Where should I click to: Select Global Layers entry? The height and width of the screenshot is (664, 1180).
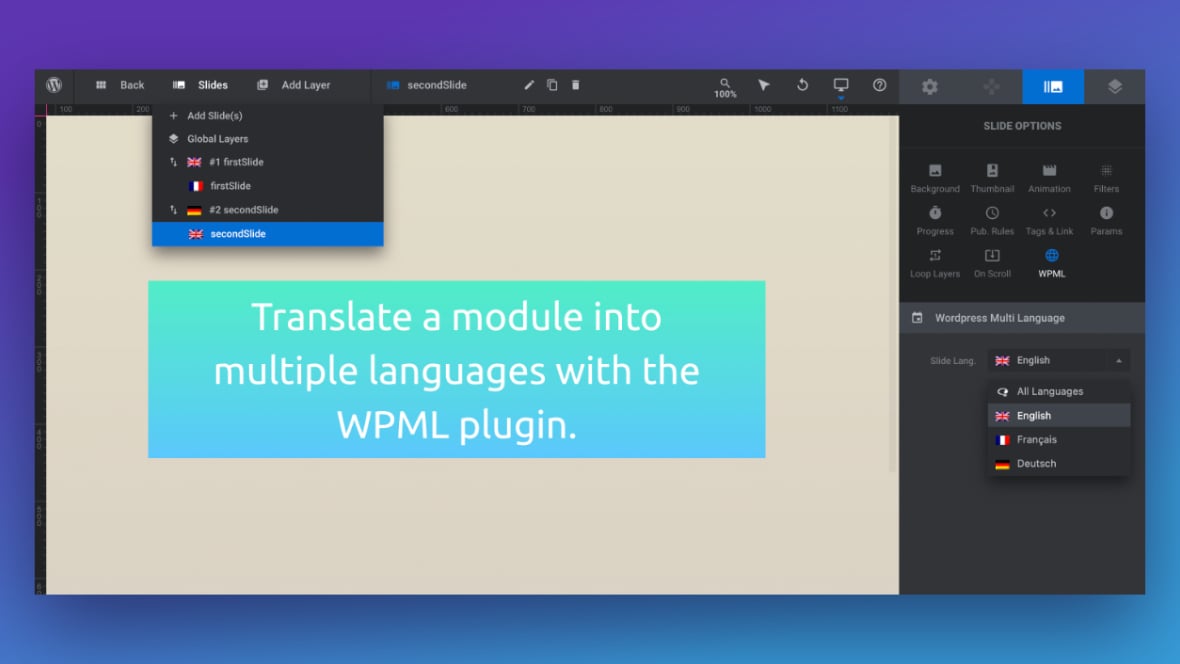tap(267, 139)
